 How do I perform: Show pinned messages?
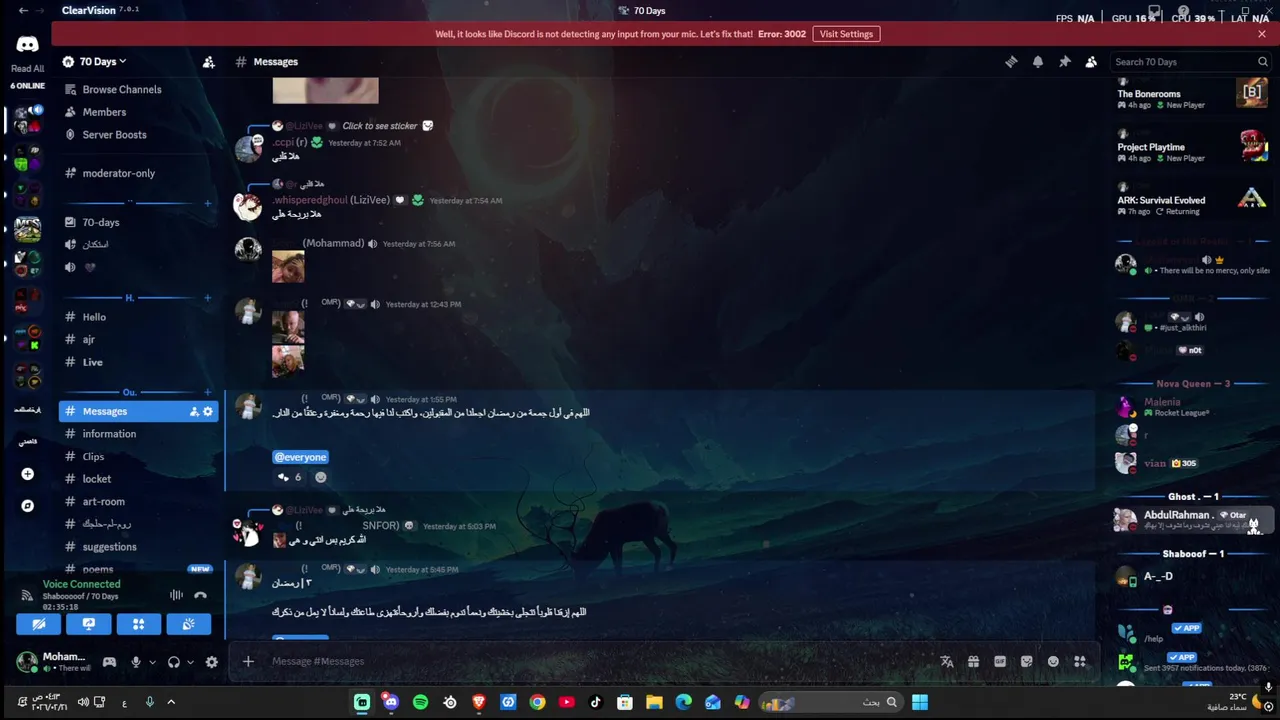click(1065, 62)
